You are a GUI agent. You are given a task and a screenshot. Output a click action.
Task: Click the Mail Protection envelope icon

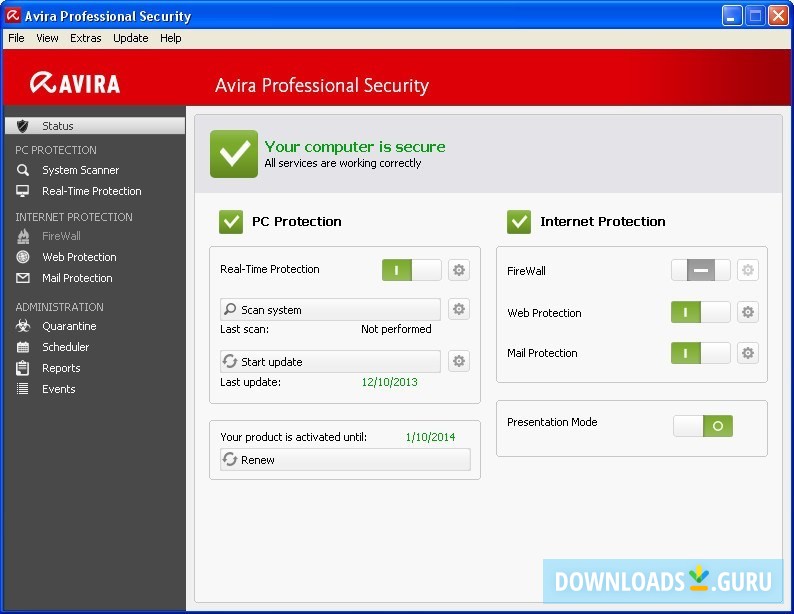pyautogui.click(x=23, y=278)
